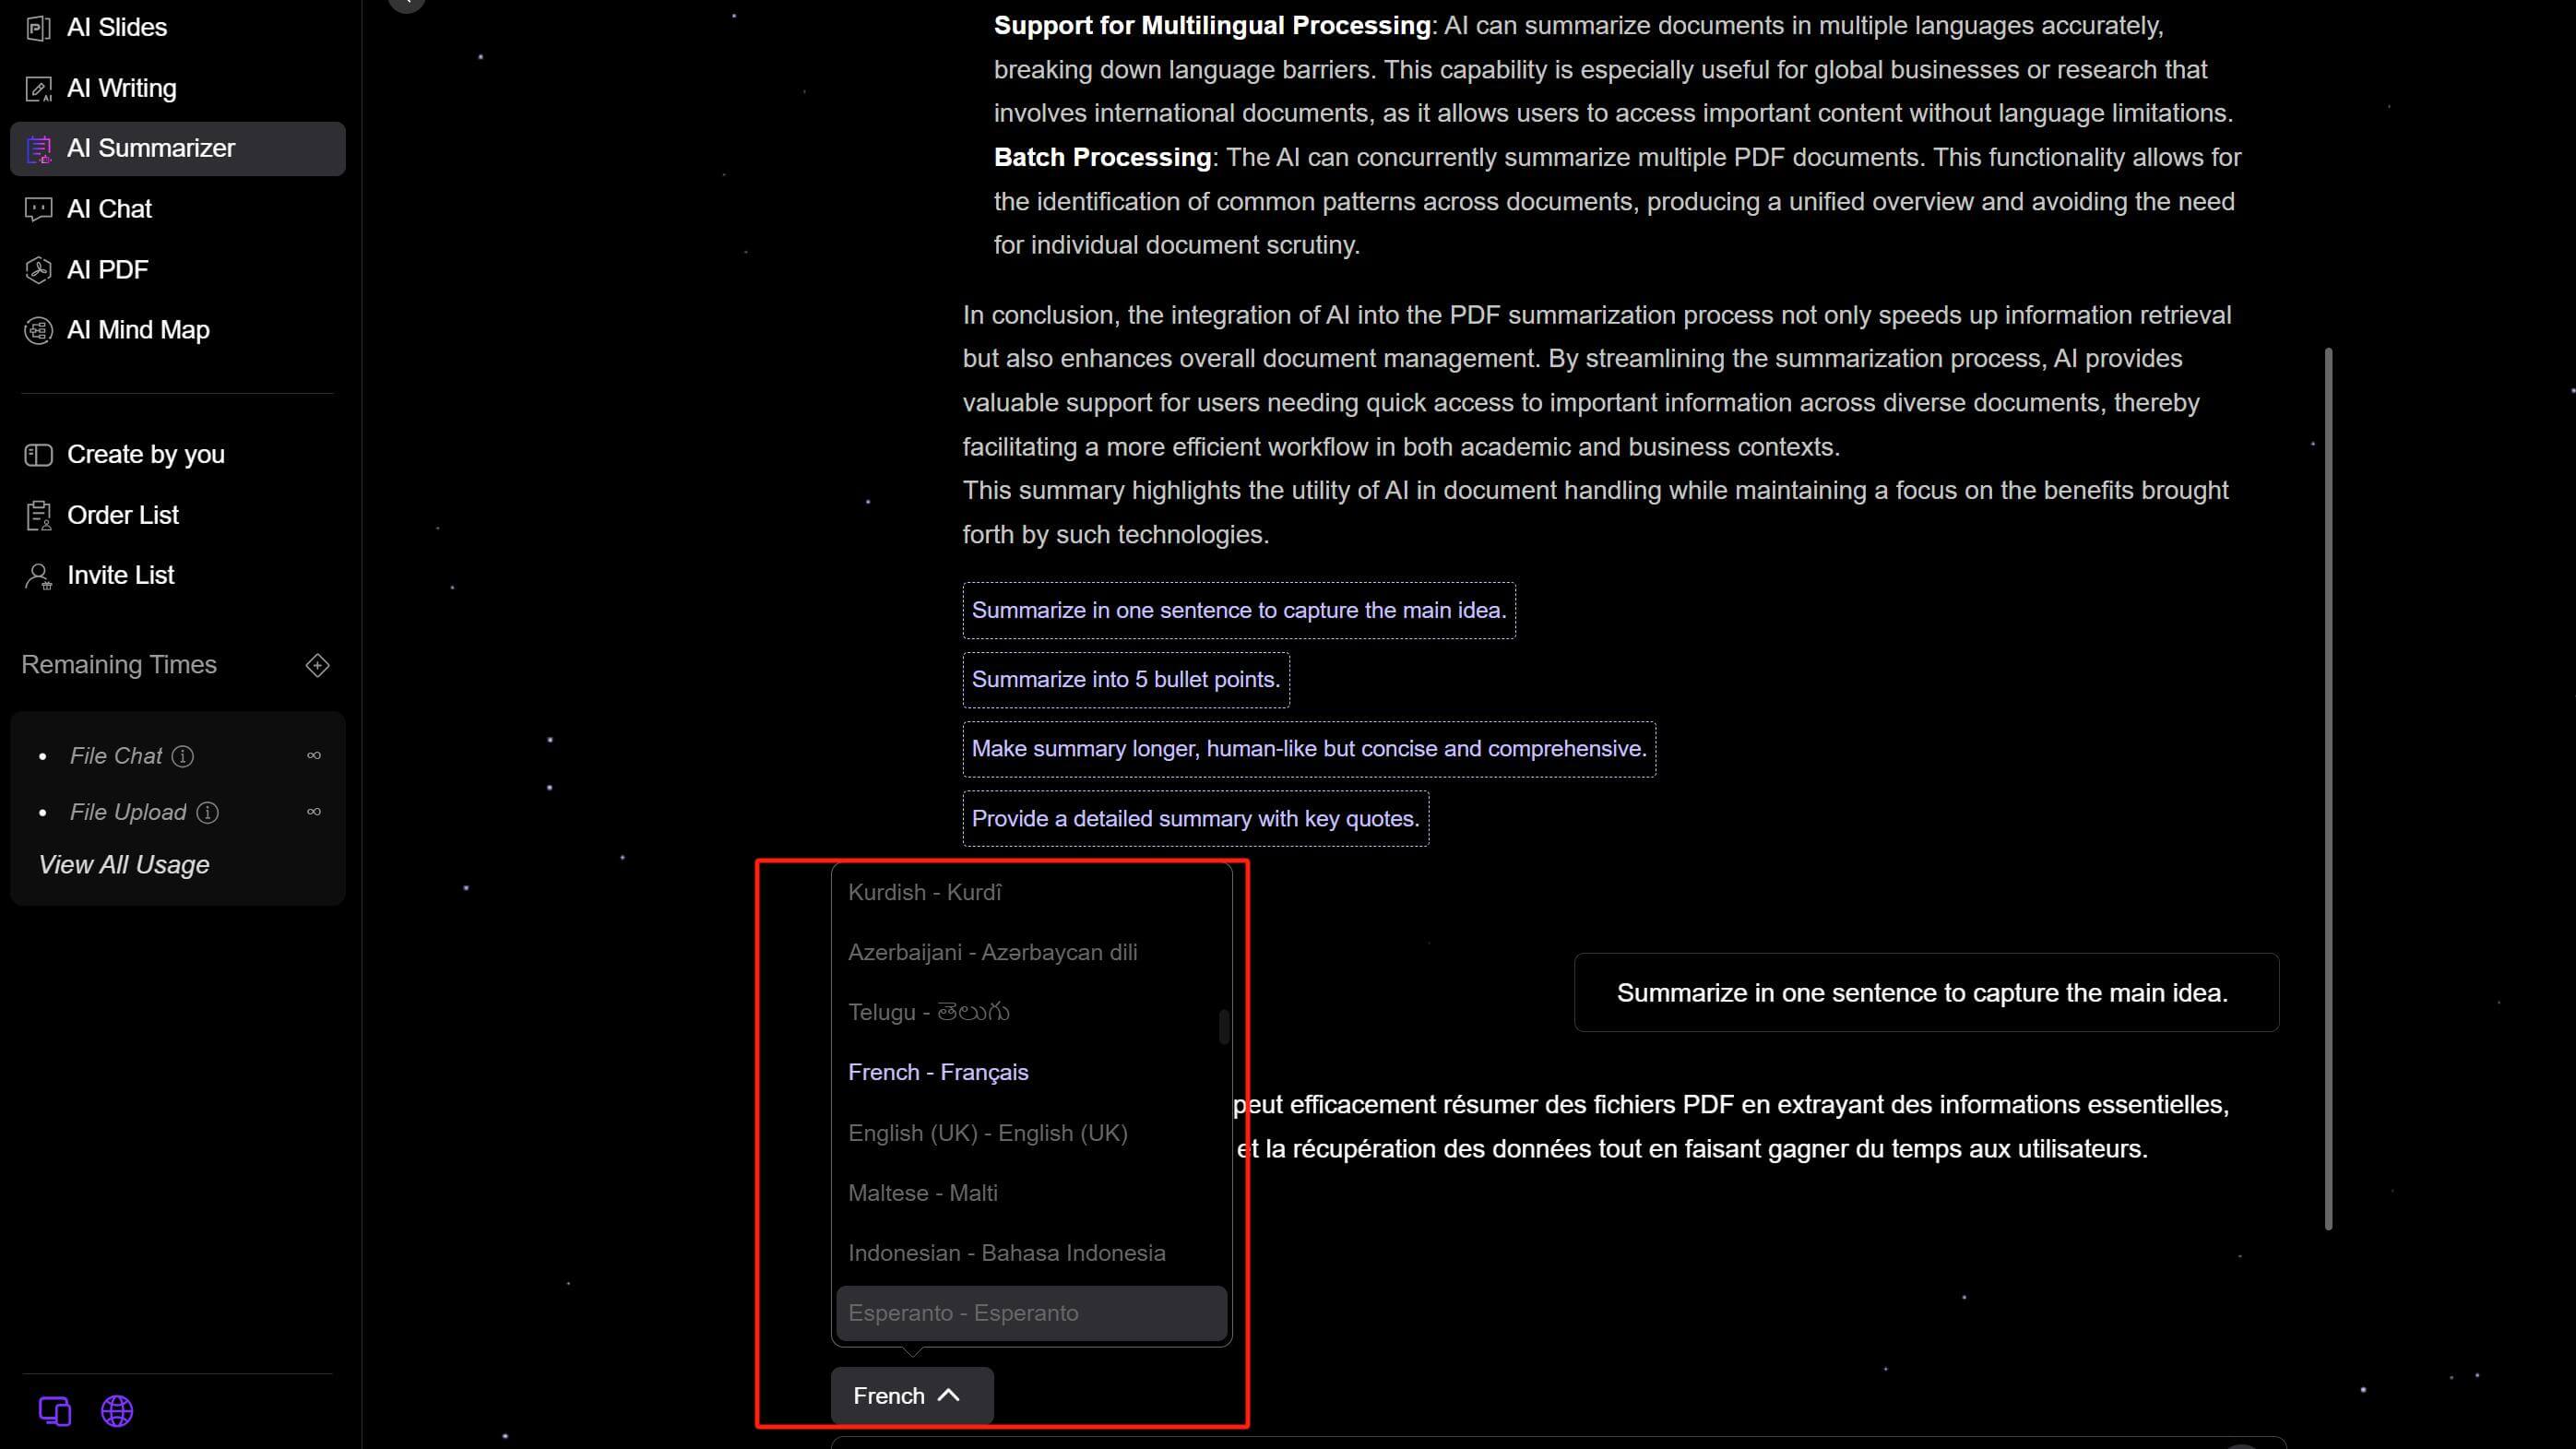The height and width of the screenshot is (1449, 2576).
Task: Open AI Writing from the sidebar
Action: (x=177, y=89)
